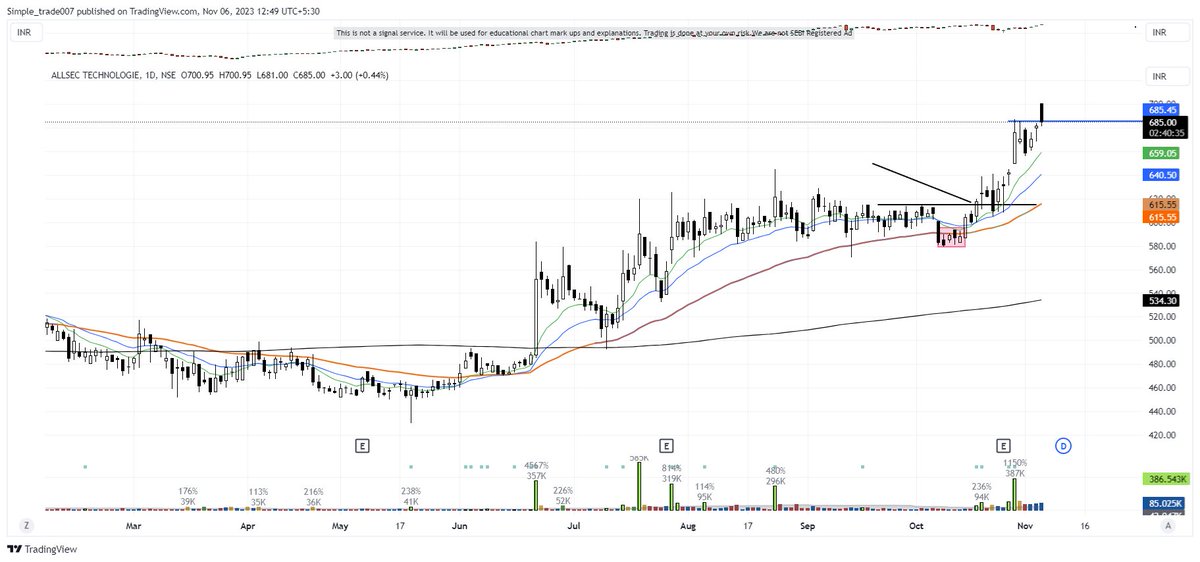Click the '480% 296K' volume annotation

(776, 475)
